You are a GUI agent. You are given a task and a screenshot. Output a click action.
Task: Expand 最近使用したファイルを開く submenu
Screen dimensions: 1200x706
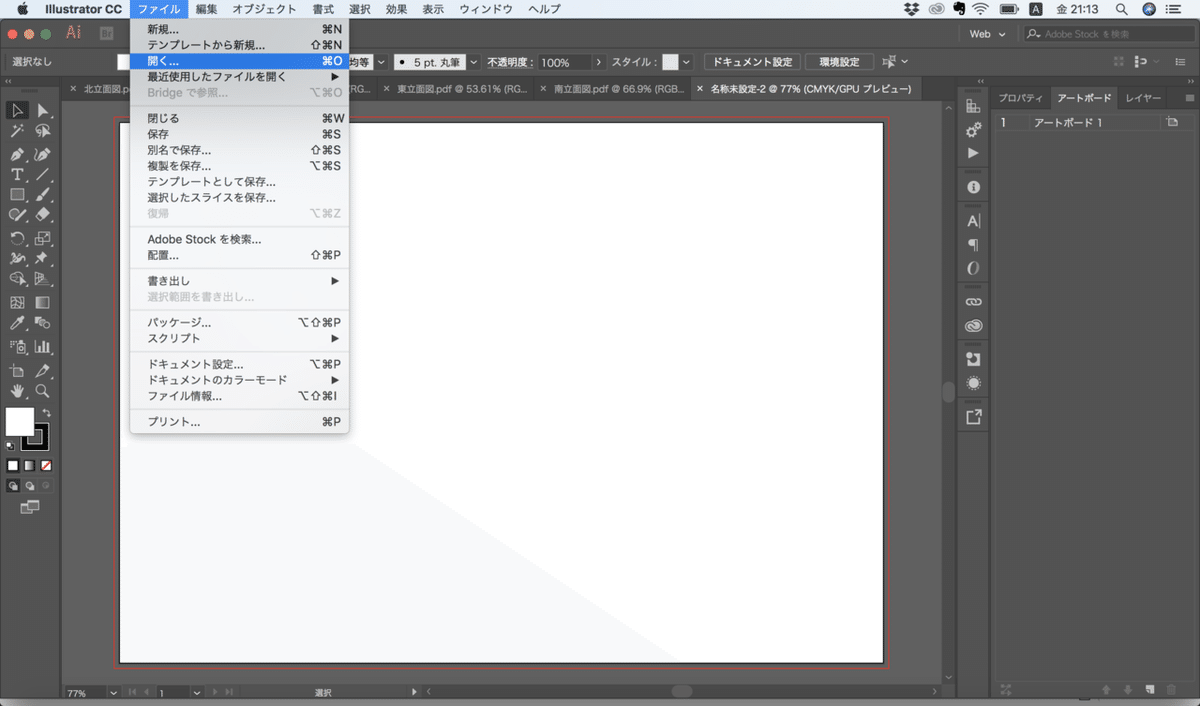(x=239, y=77)
